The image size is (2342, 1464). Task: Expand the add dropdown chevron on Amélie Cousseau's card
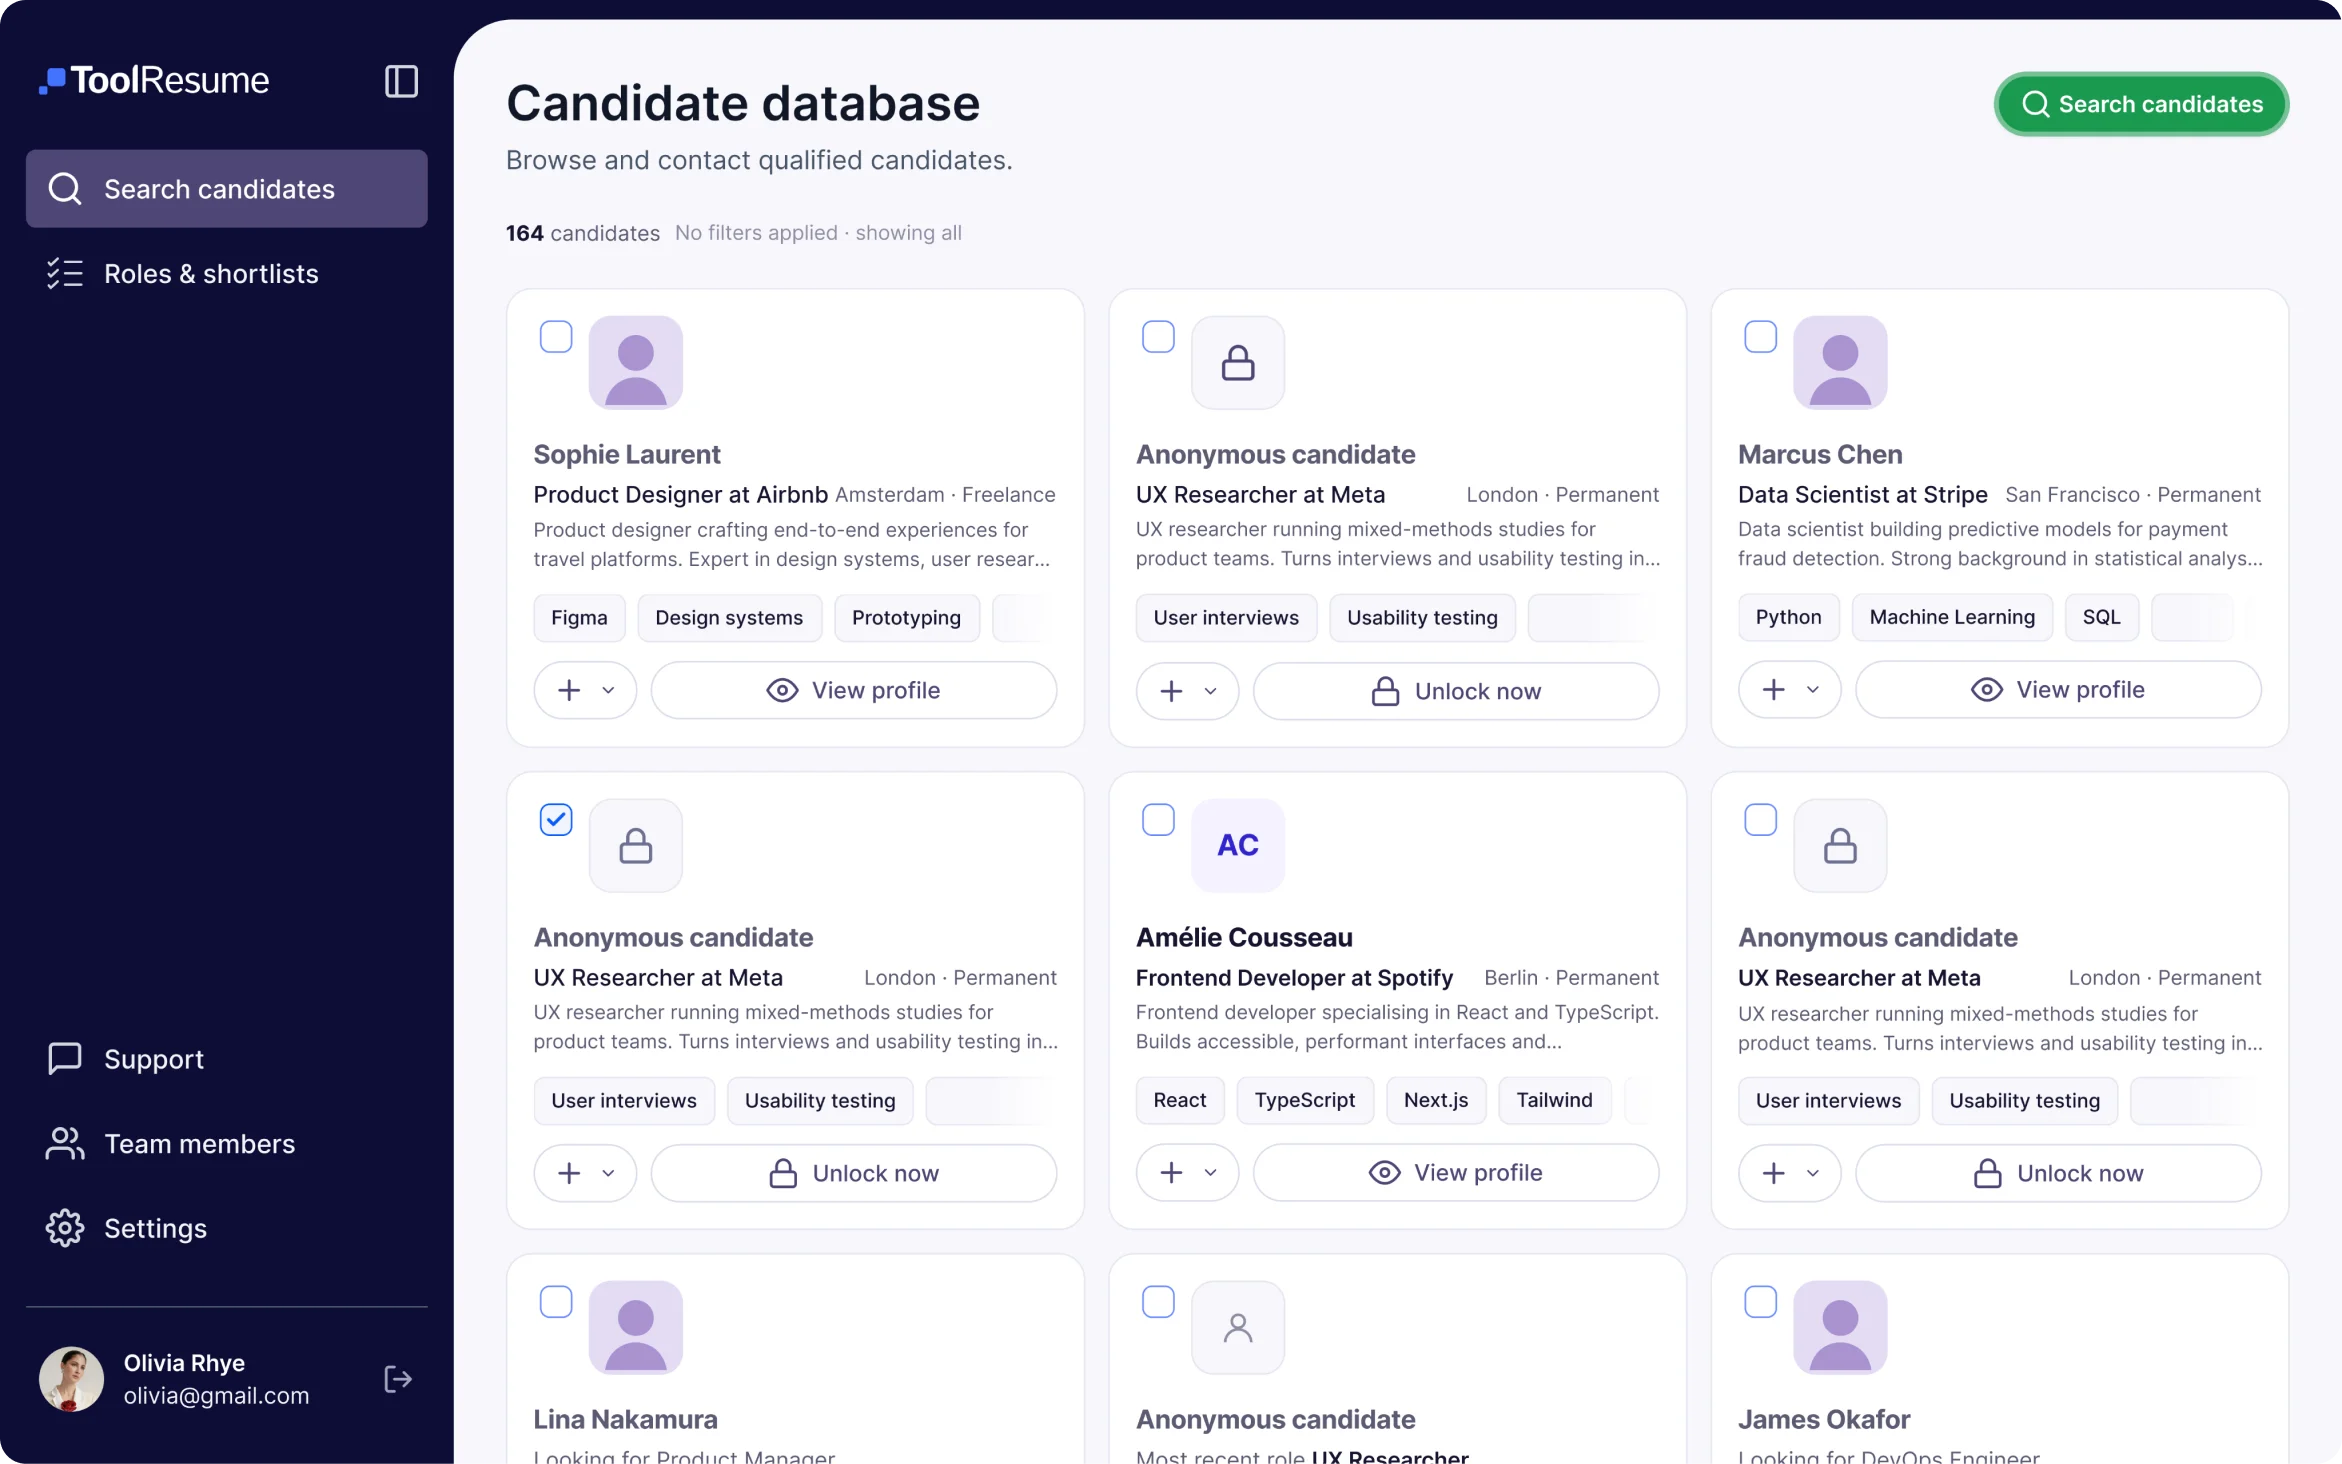click(x=1210, y=1172)
